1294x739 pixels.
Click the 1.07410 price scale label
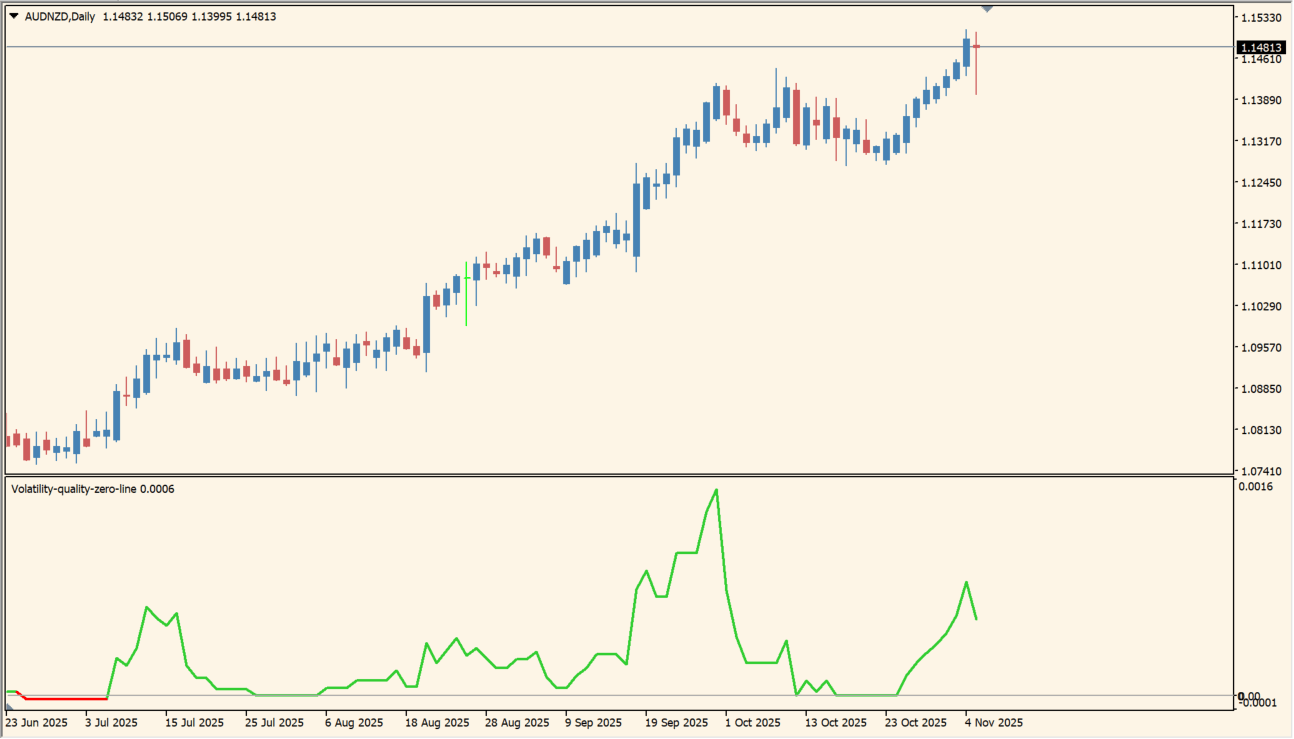(1260, 471)
